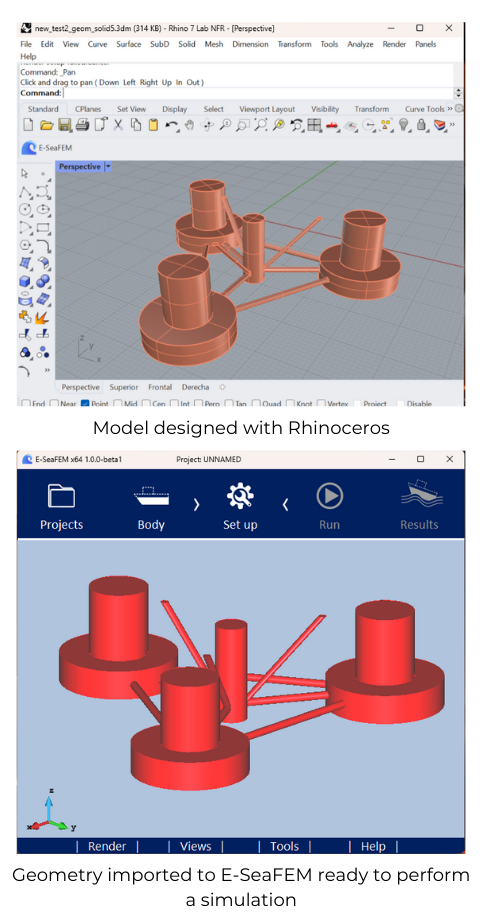Go back with the arrow after Set up
Image resolution: width=480 pixels, height=923 pixels.
(286, 504)
